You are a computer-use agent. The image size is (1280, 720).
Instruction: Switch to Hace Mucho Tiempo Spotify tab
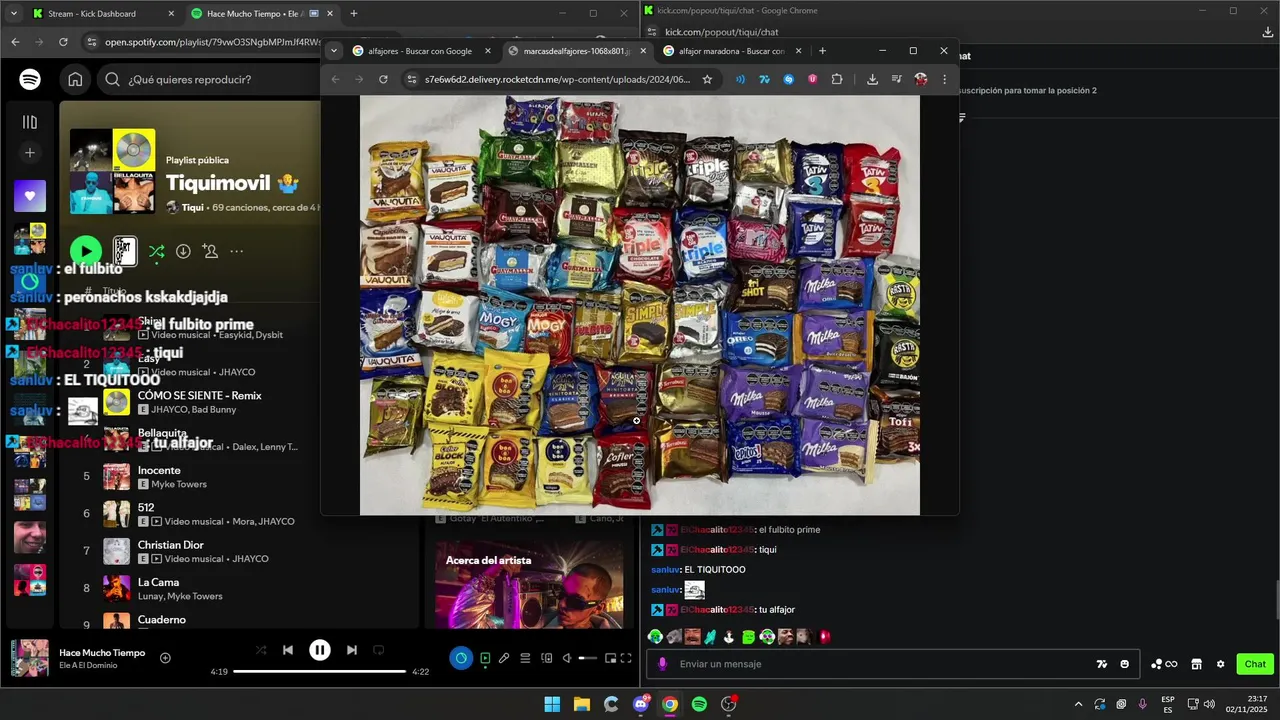coord(262,14)
